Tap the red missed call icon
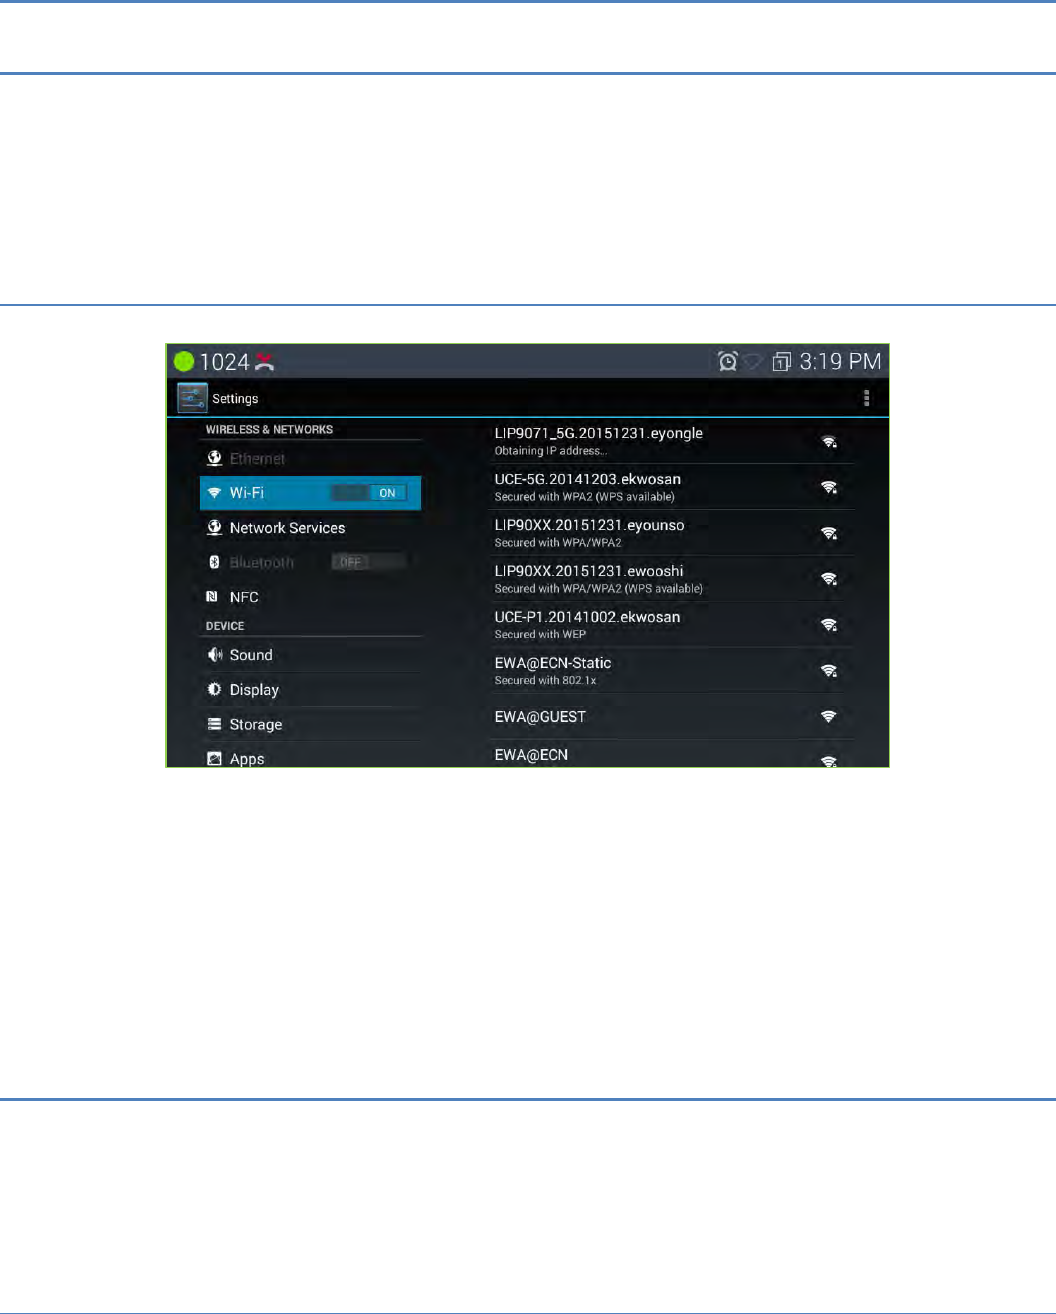This screenshot has width=1056, height=1314. [264, 362]
